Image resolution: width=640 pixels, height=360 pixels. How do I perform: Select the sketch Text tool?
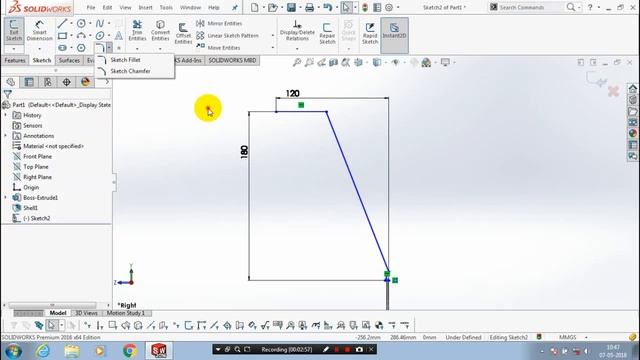(x=119, y=36)
